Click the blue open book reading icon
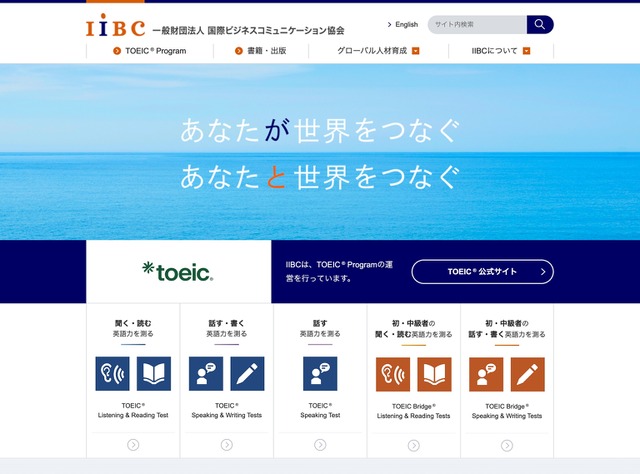This screenshot has height=474, width=640. (154, 374)
